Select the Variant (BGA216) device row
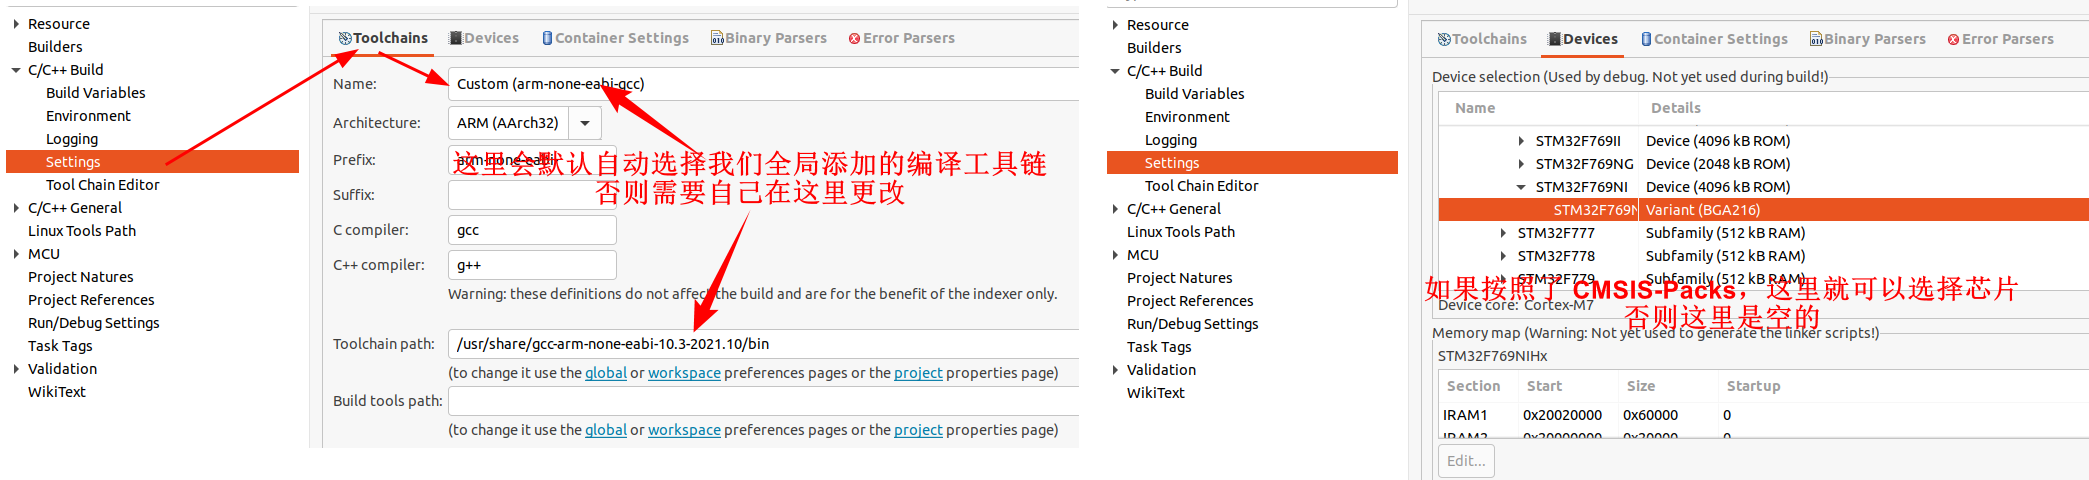This screenshot has width=2089, height=480. point(1763,210)
